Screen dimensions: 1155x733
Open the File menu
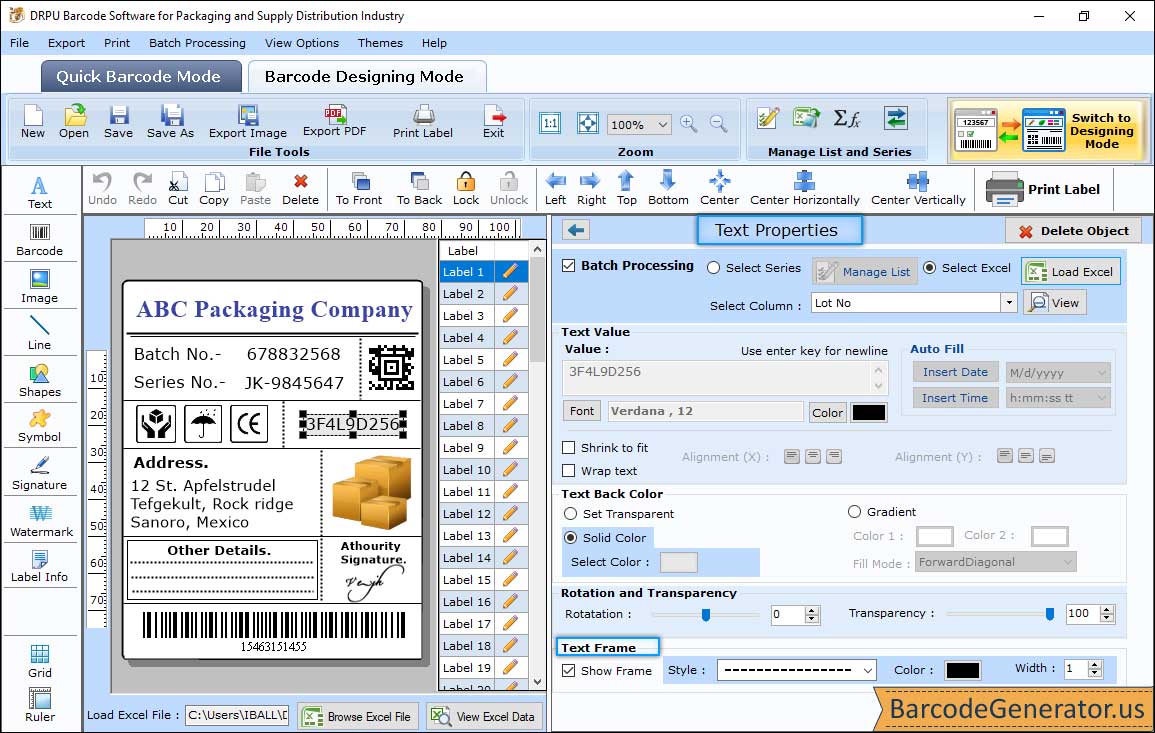20,43
